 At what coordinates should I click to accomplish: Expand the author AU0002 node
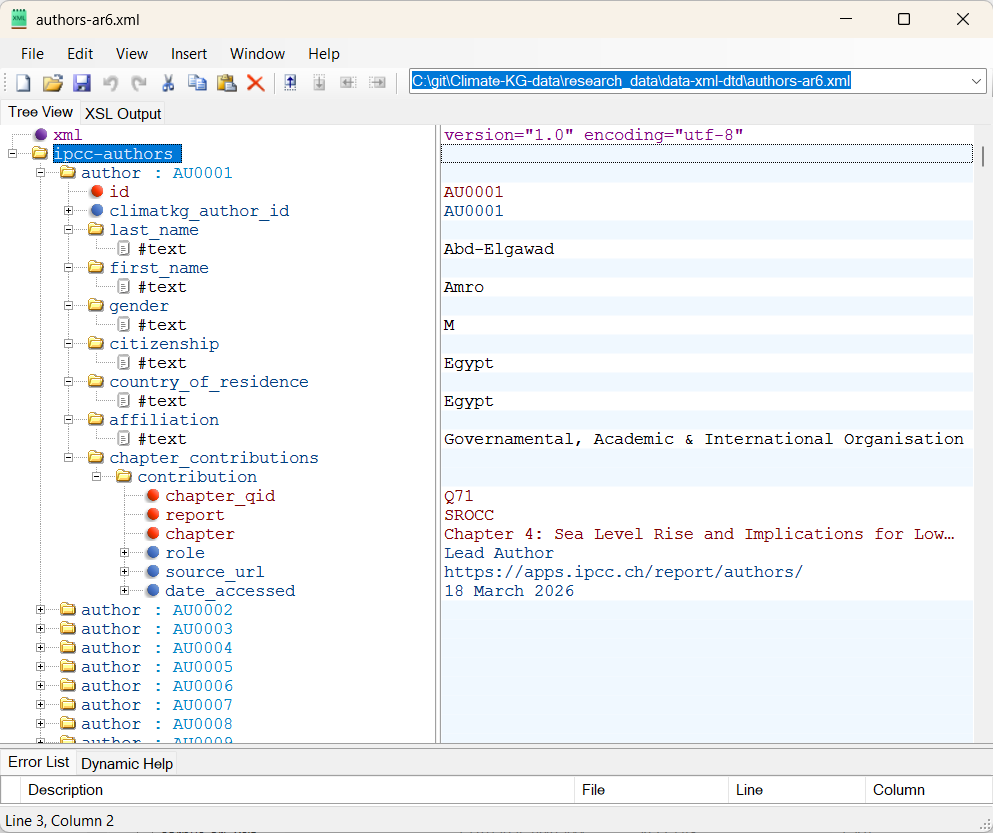tap(41, 609)
